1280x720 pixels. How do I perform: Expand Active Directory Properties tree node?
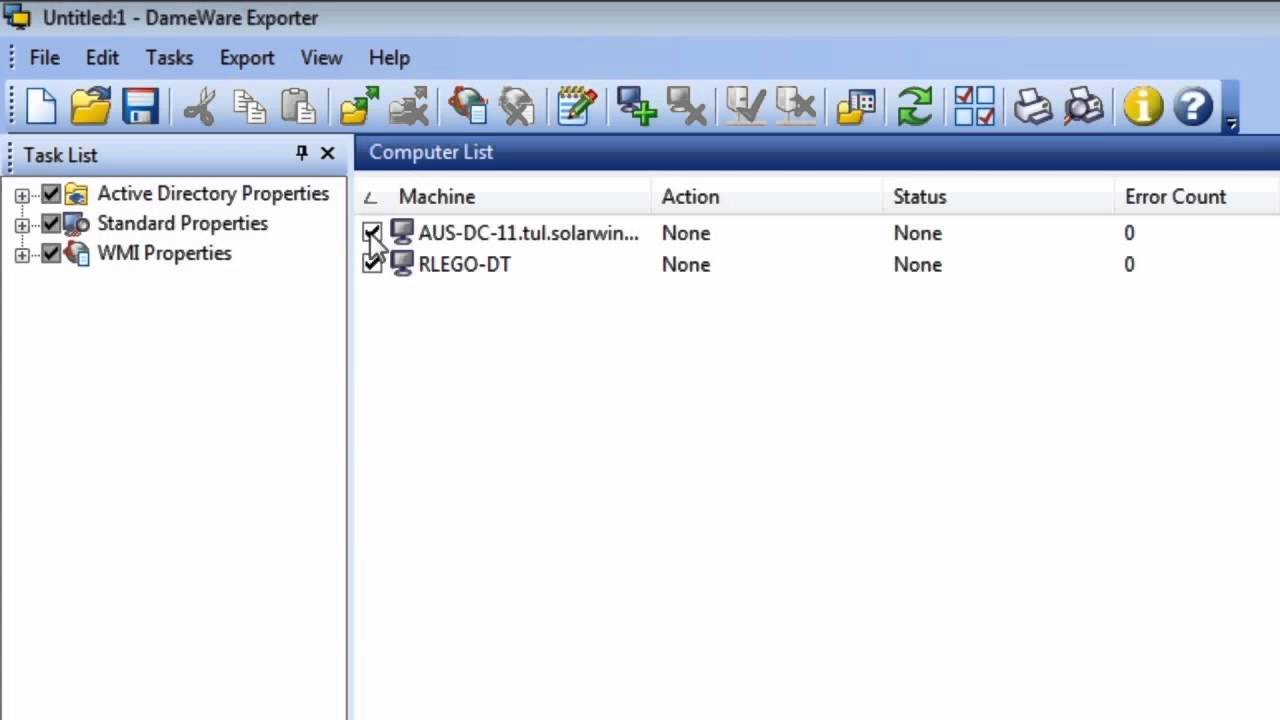[x=21, y=195]
